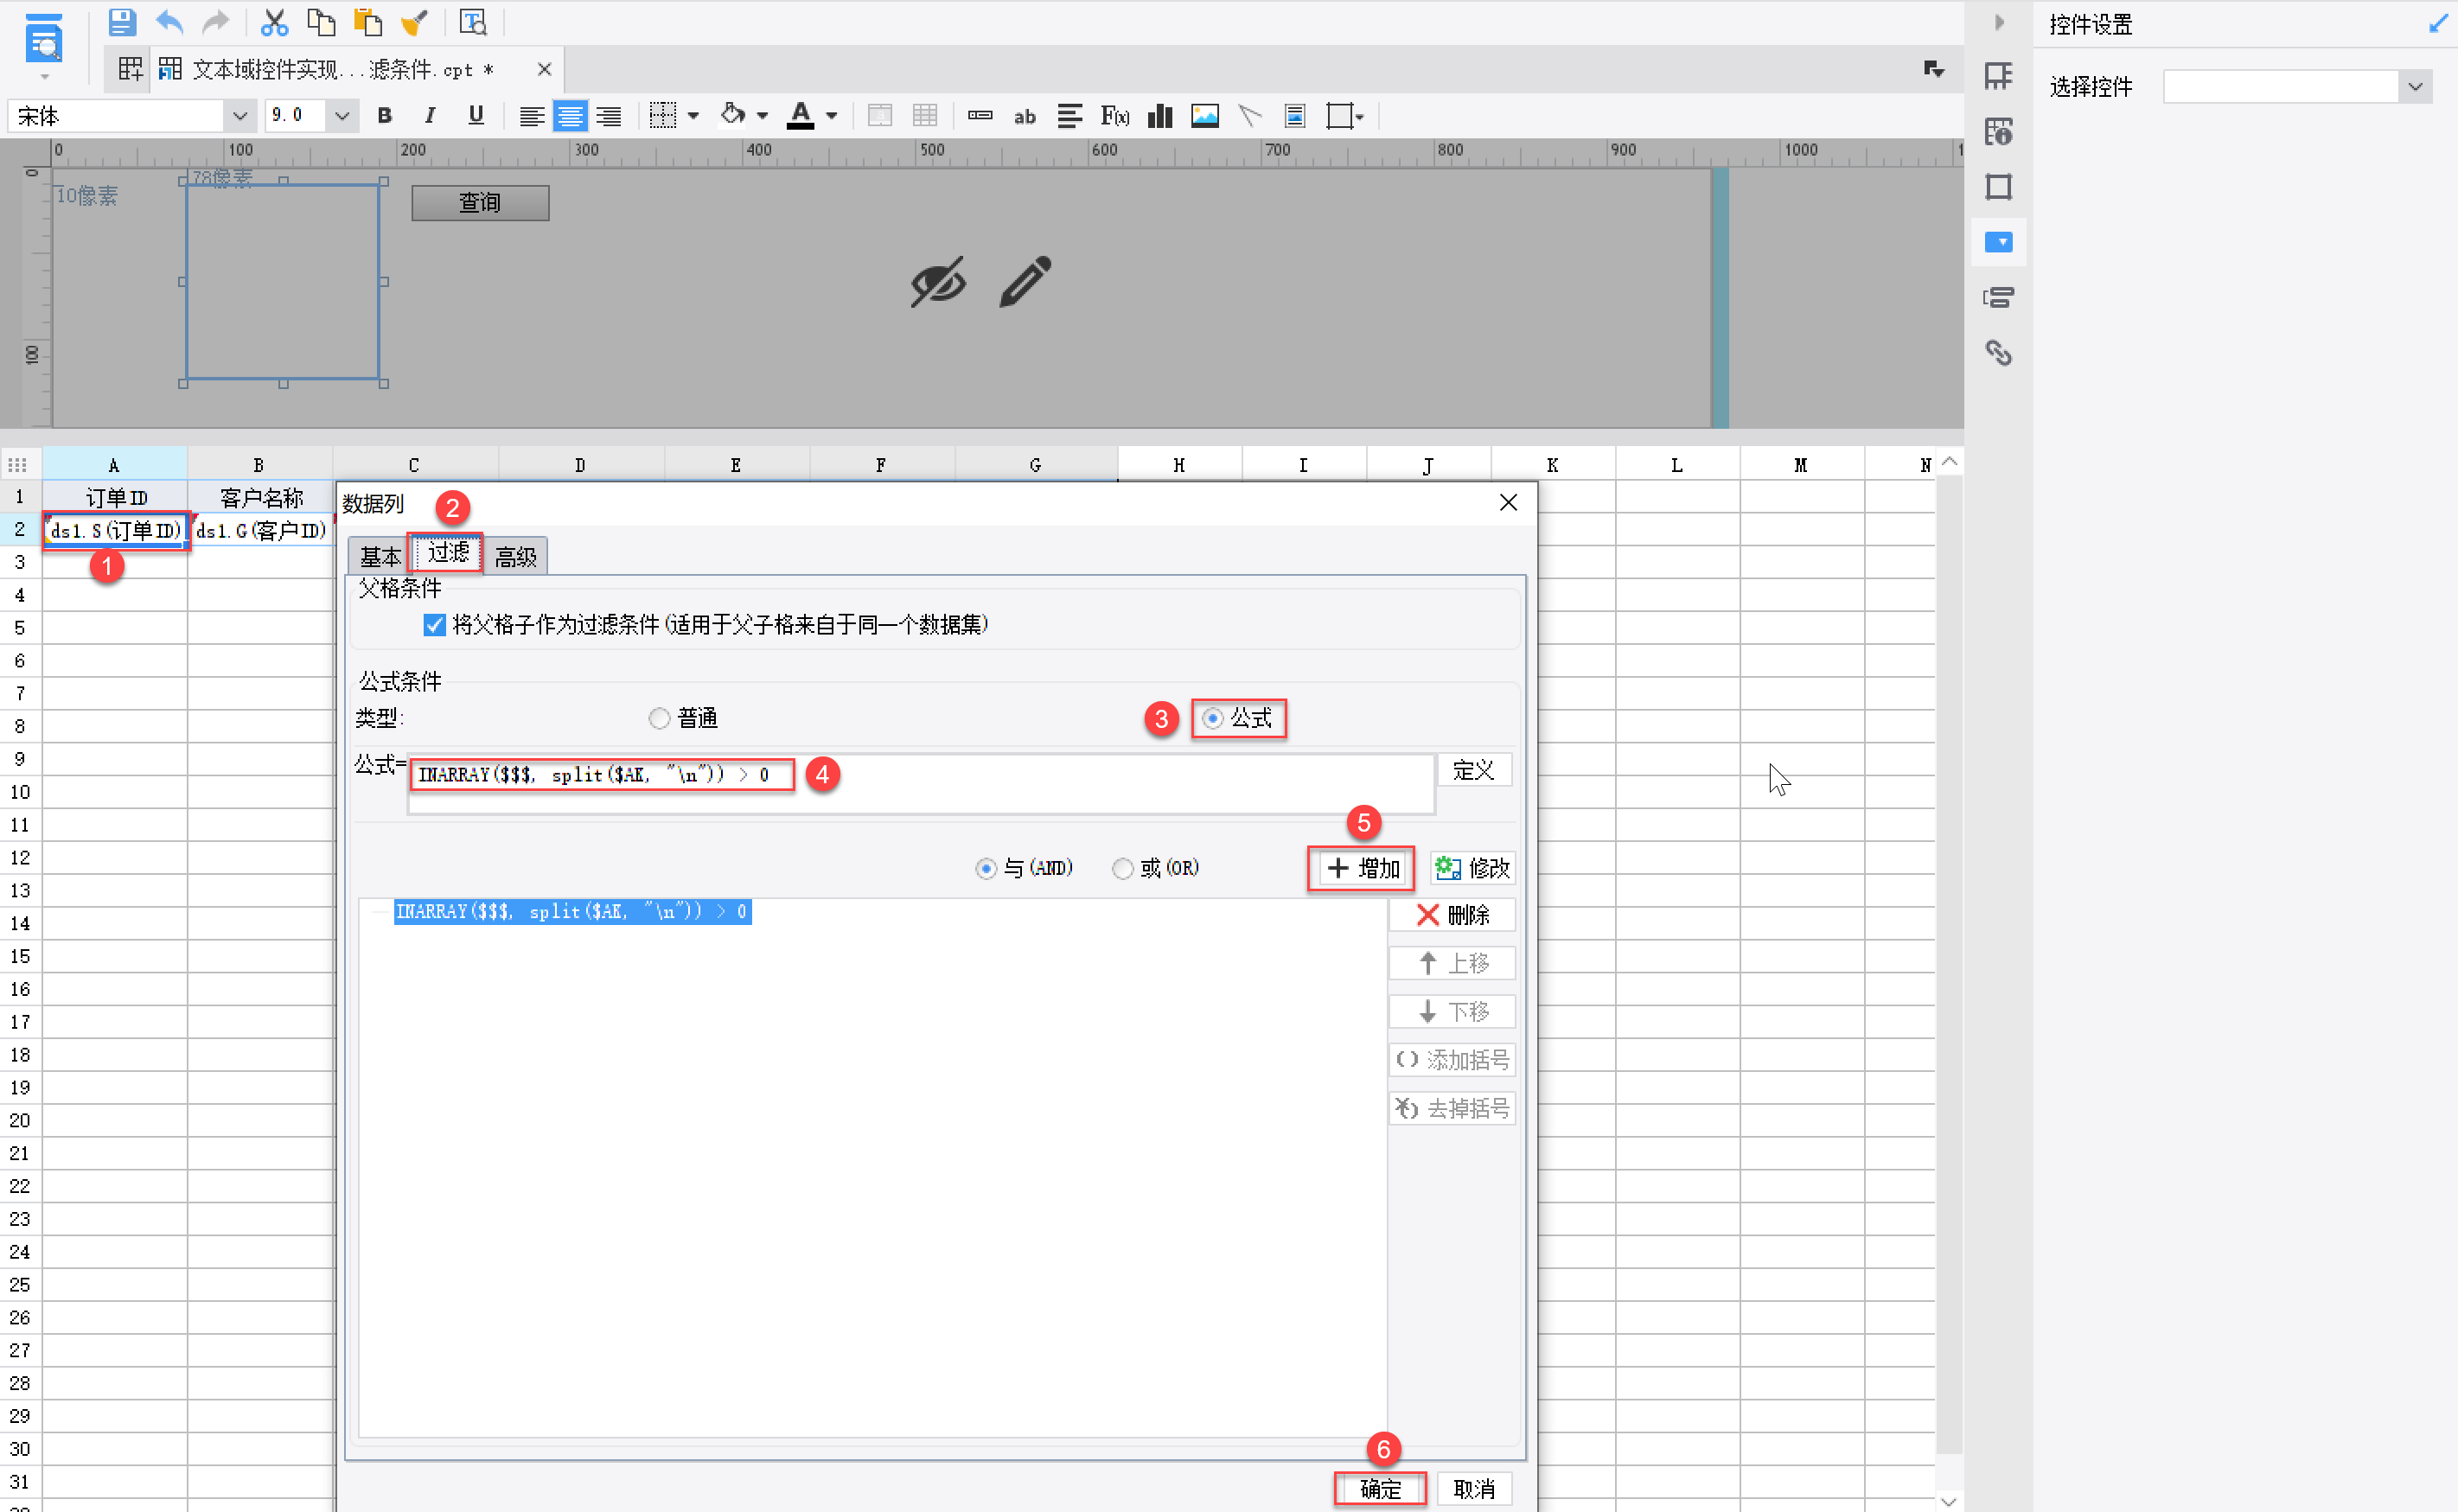
Task: Switch to the 基本 tab
Action: point(380,557)
